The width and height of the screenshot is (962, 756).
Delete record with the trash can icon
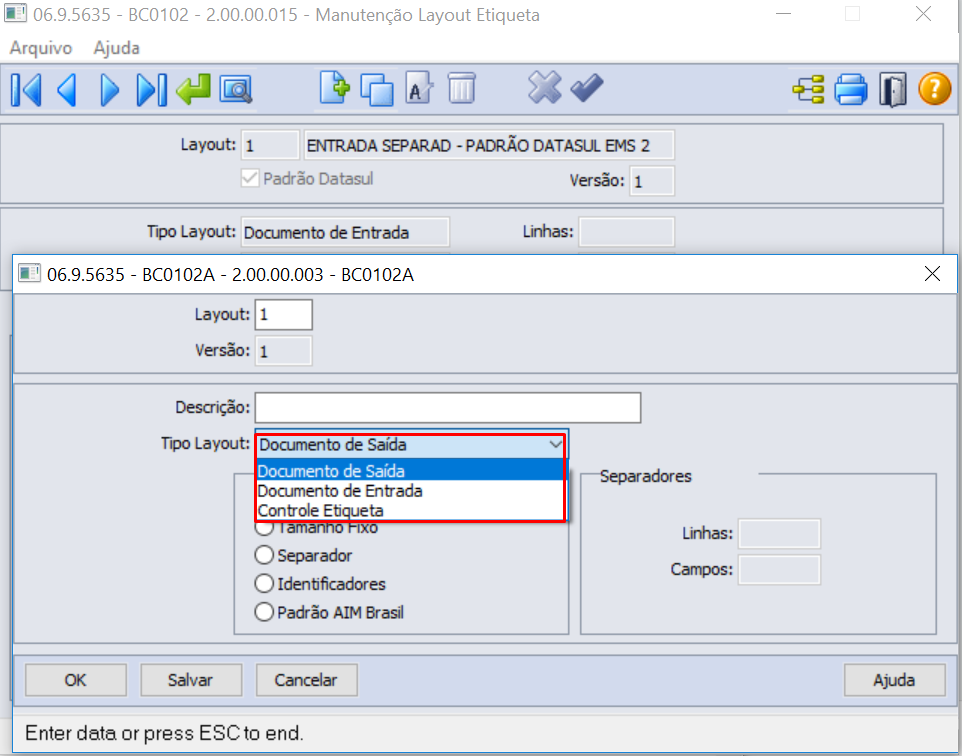click(x=461, y=88)
